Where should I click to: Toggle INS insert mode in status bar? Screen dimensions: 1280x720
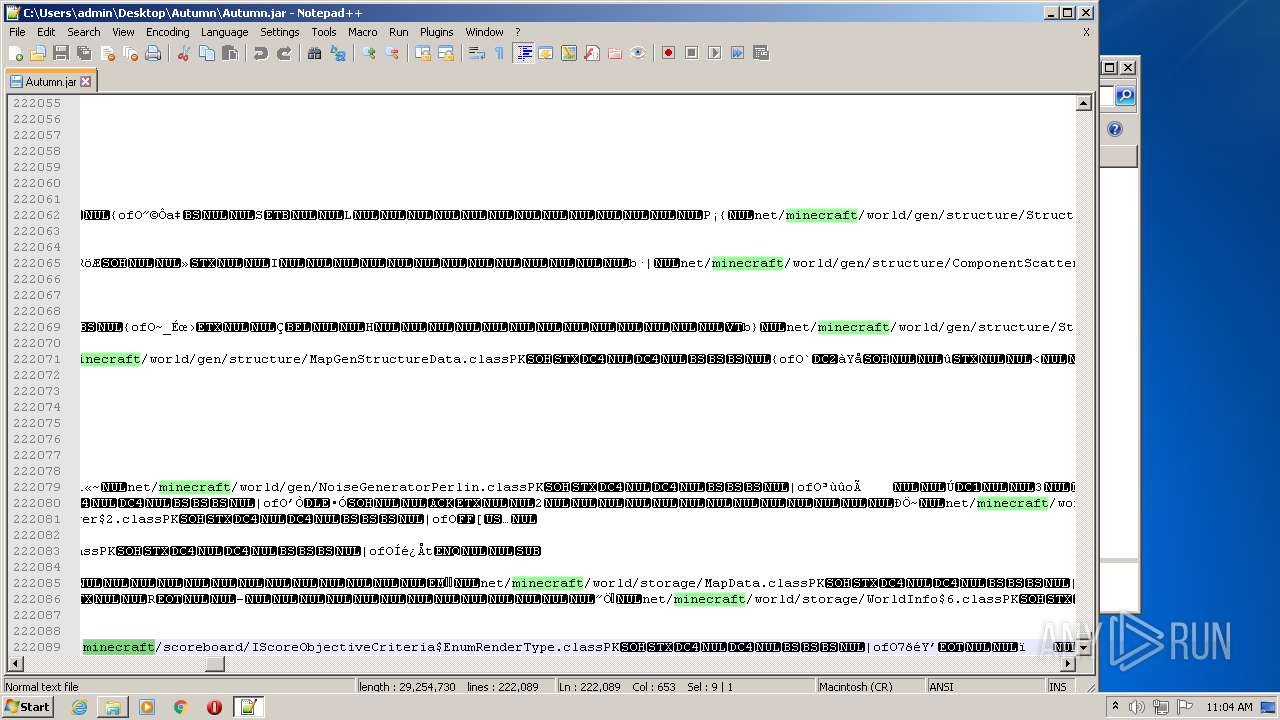[1058, 687]
